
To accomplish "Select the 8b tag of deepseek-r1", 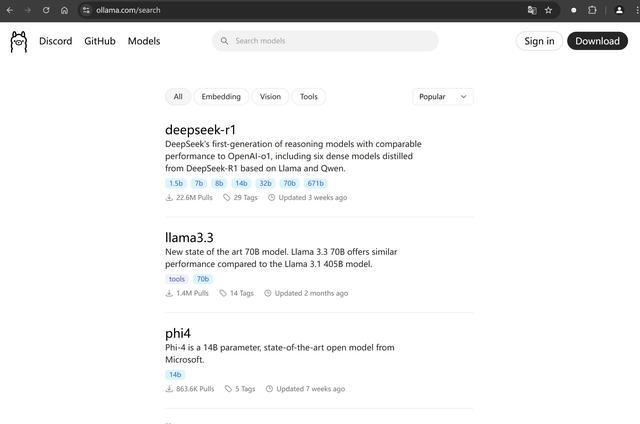I will click(219, 184).
